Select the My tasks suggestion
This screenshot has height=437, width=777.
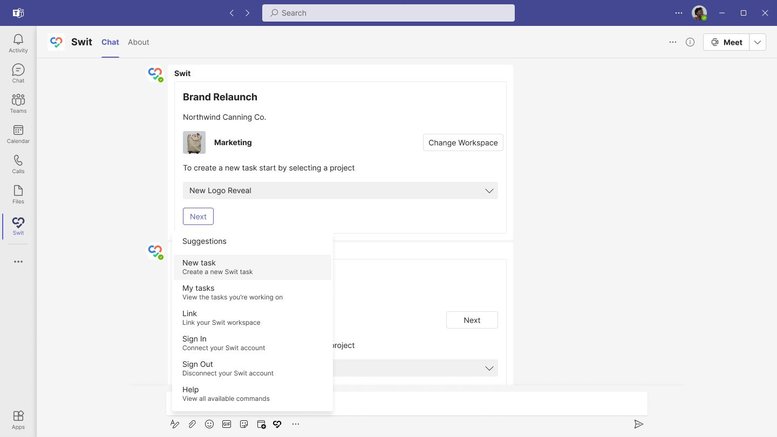[x=253, y=292]
